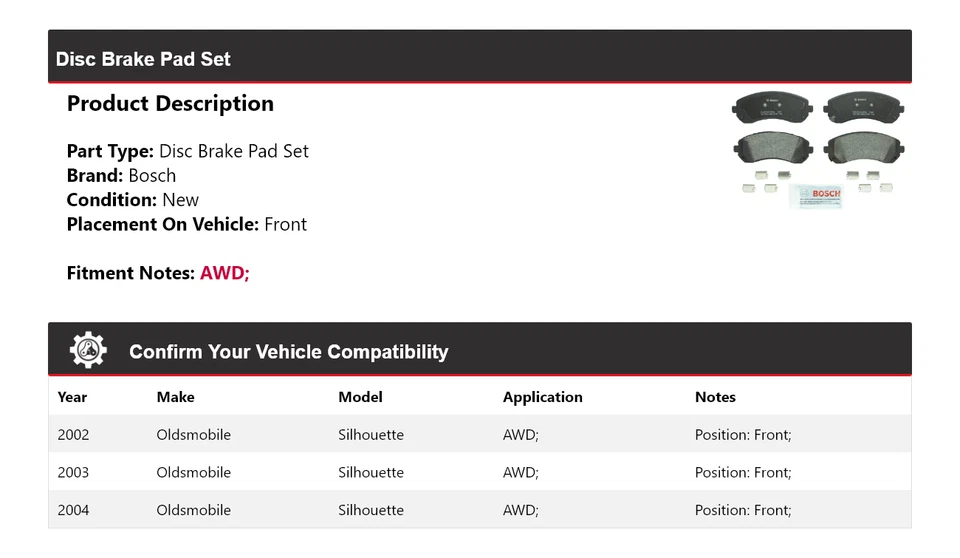
Task: Click the Product Description heading
Action: [x=170, y=104]
